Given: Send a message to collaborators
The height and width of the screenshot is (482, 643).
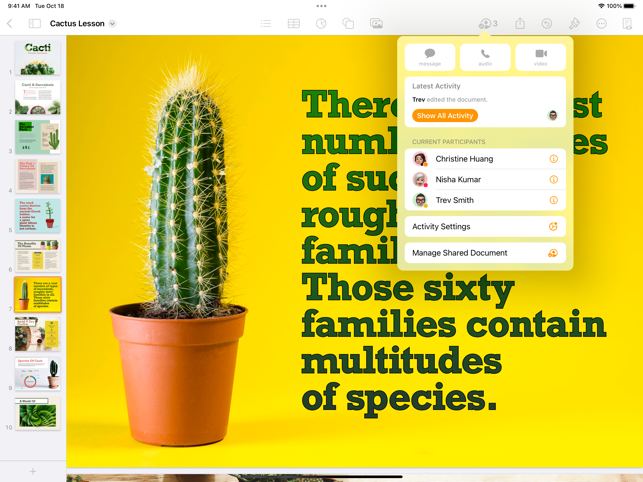Looking at the screenshot, I should [x=429, y=57].
